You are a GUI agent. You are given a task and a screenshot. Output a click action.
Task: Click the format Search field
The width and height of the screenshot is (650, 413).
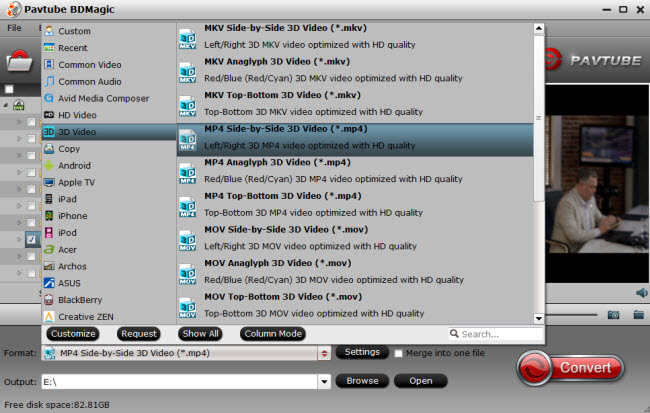coord(496,334)
